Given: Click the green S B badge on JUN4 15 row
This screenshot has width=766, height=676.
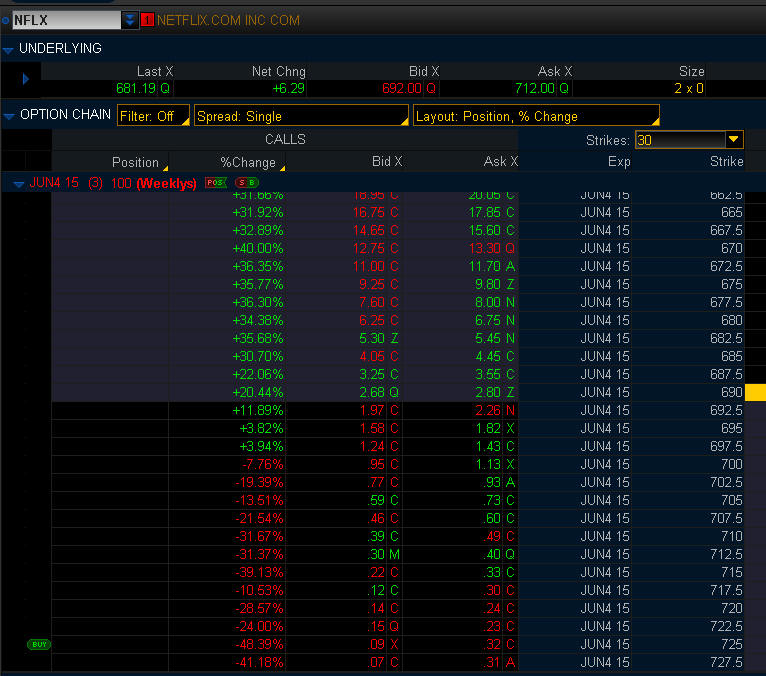Looking at the screenshot, I should [245, 183].
